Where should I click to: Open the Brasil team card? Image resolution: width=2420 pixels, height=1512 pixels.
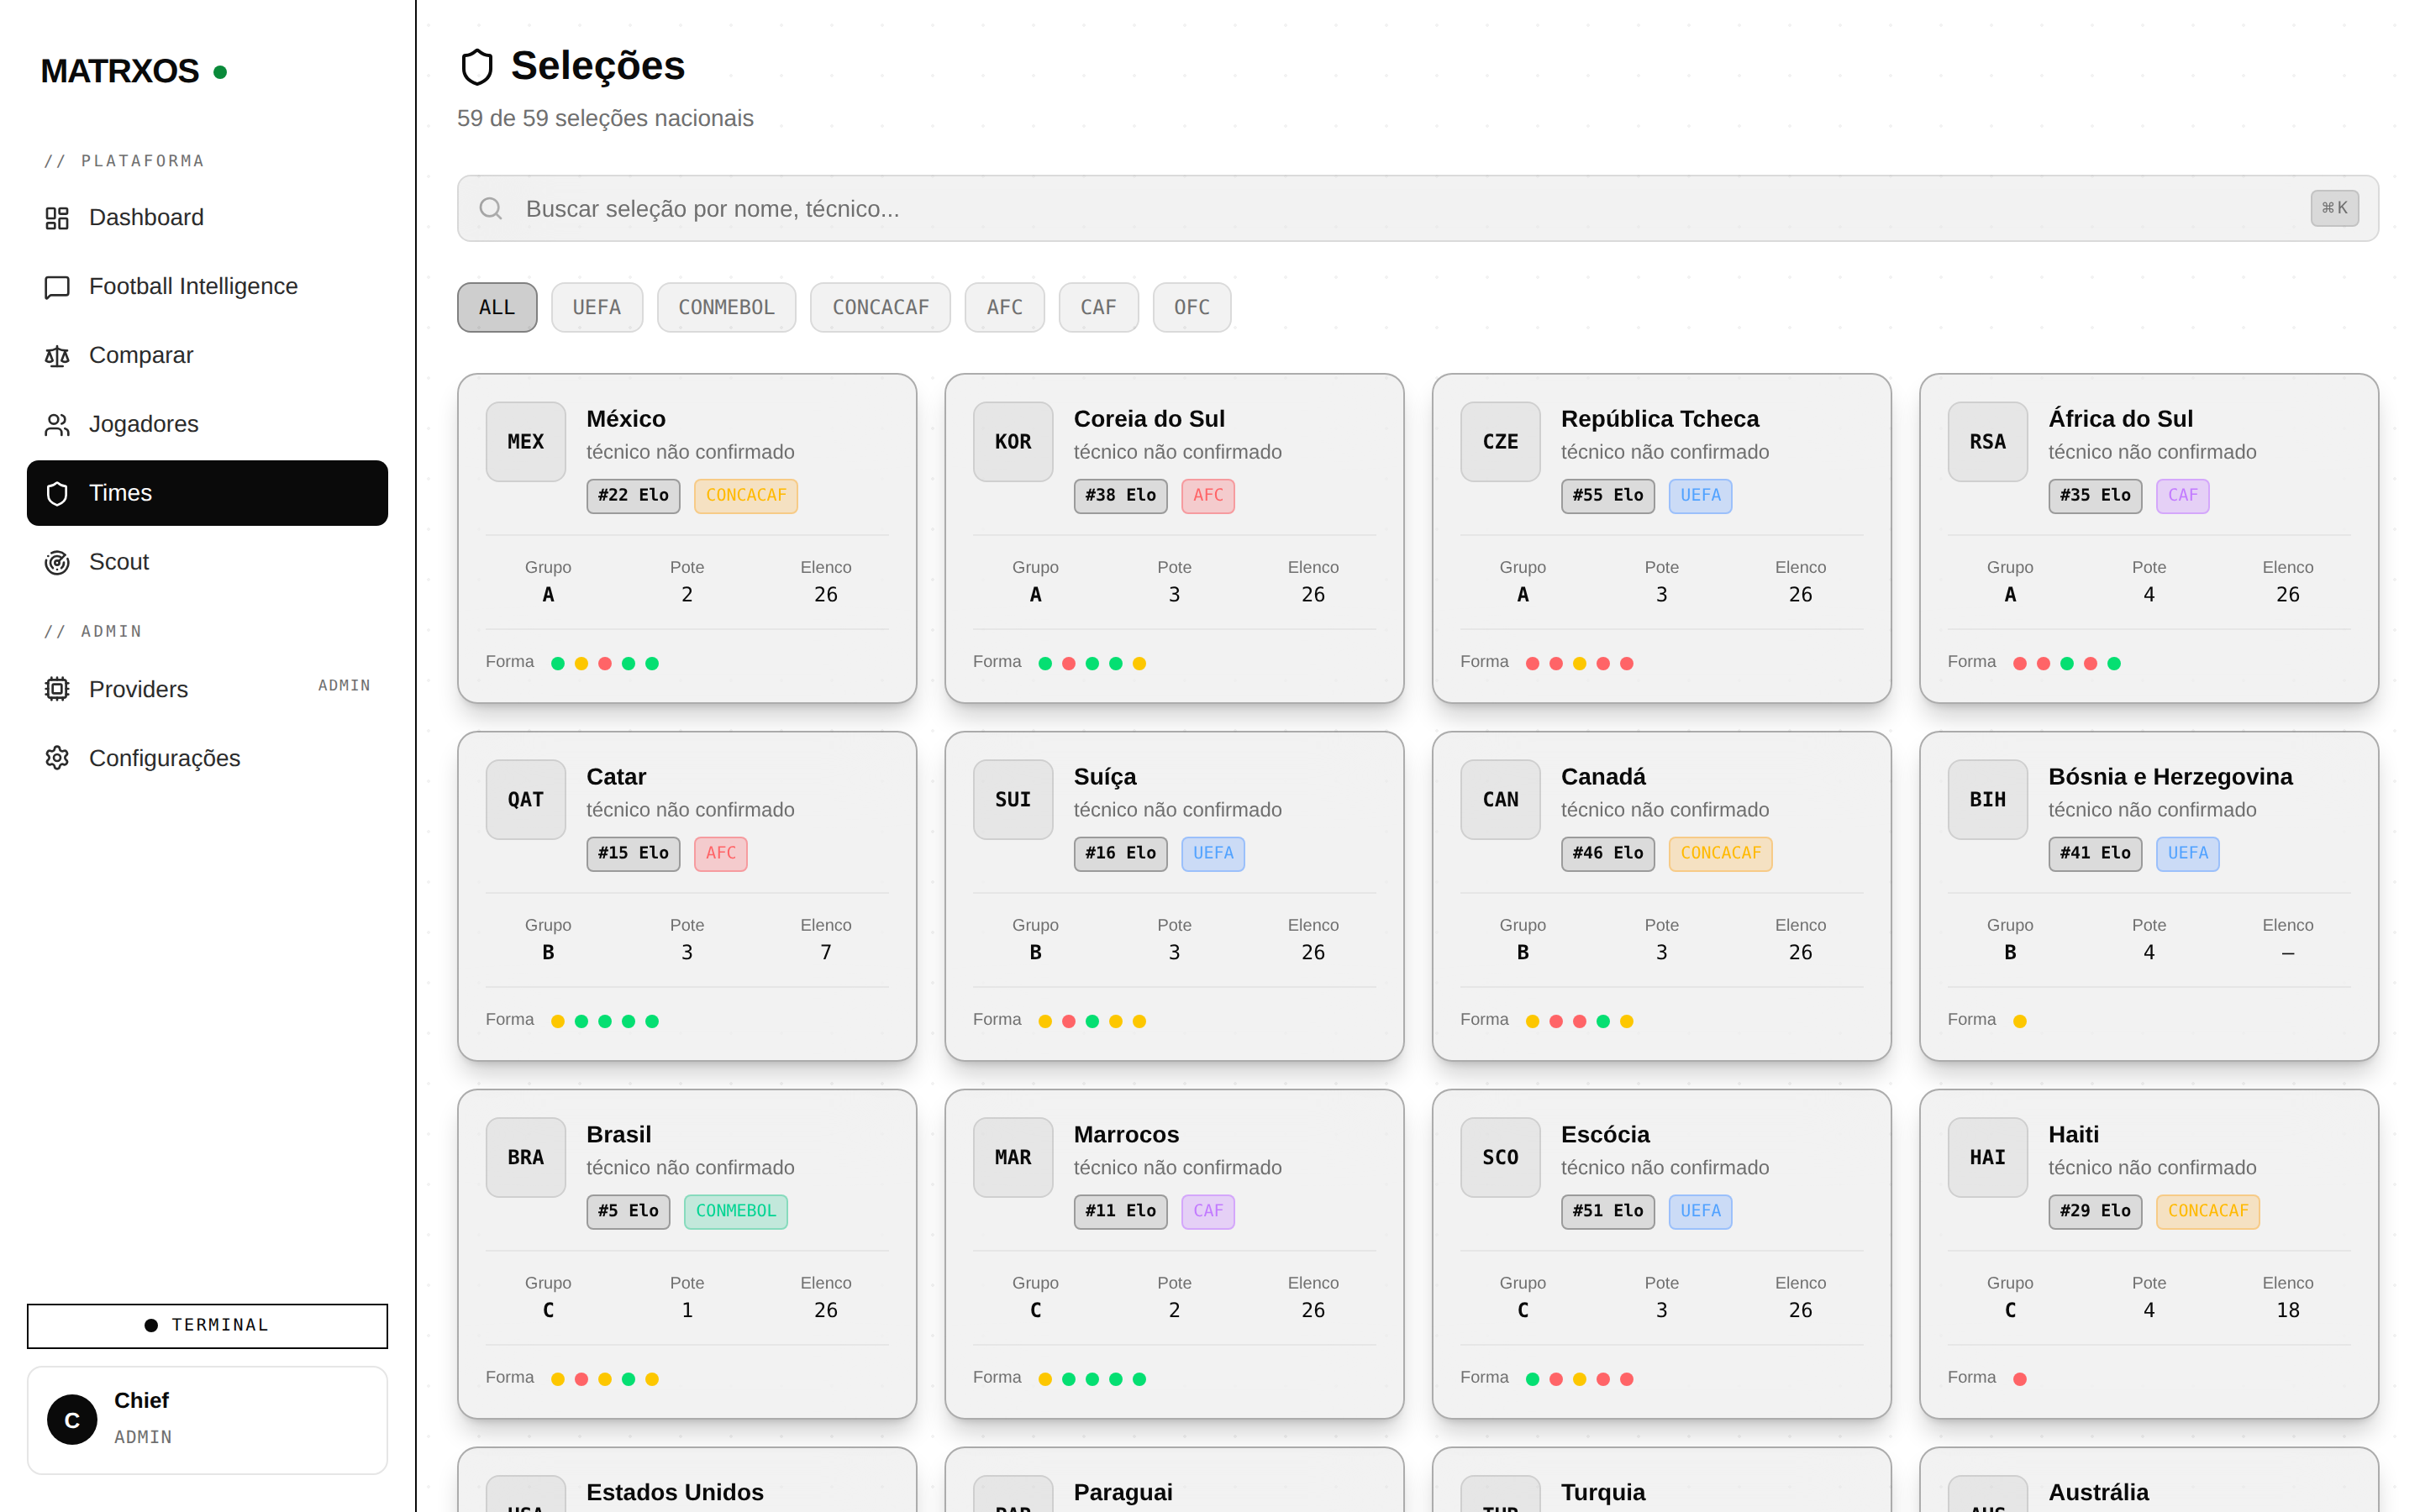687,1254
